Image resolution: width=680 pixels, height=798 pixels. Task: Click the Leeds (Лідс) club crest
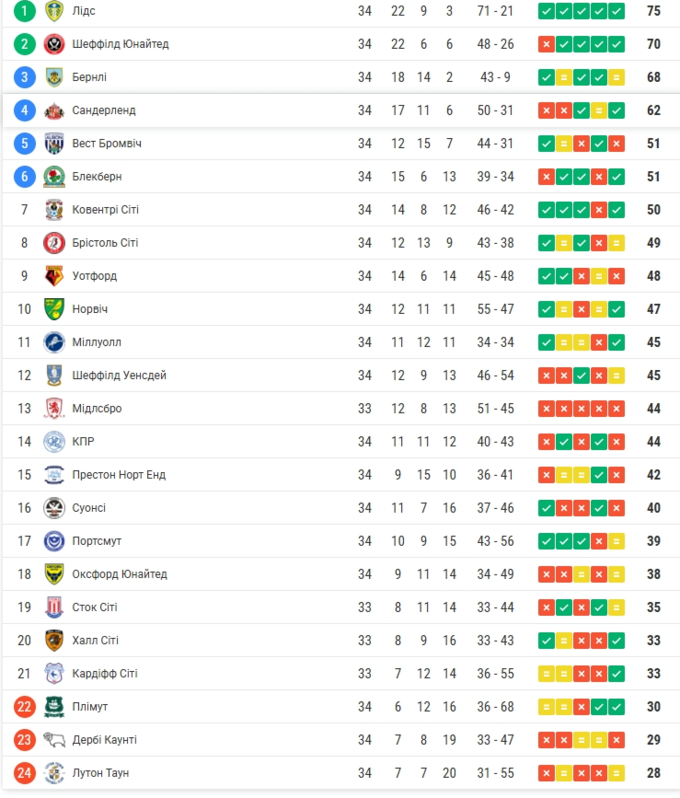click(x=54, y=11)
